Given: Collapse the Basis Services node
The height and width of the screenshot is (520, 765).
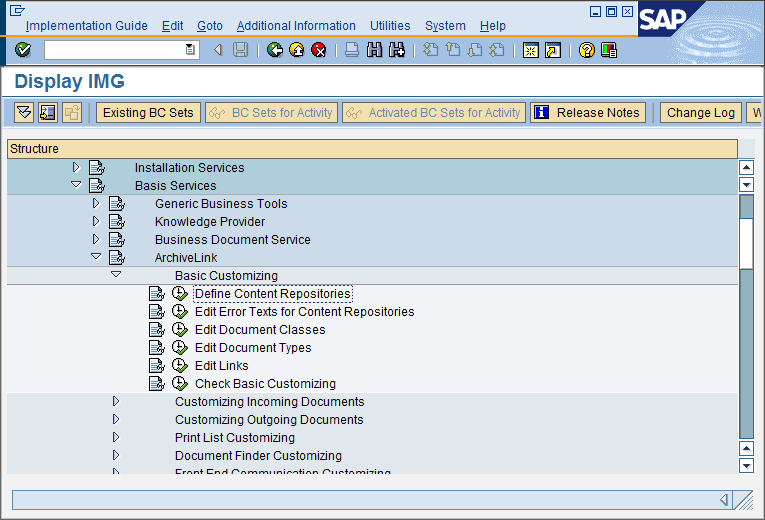Looking at the screenshot, I should click(x=76, y=186).
